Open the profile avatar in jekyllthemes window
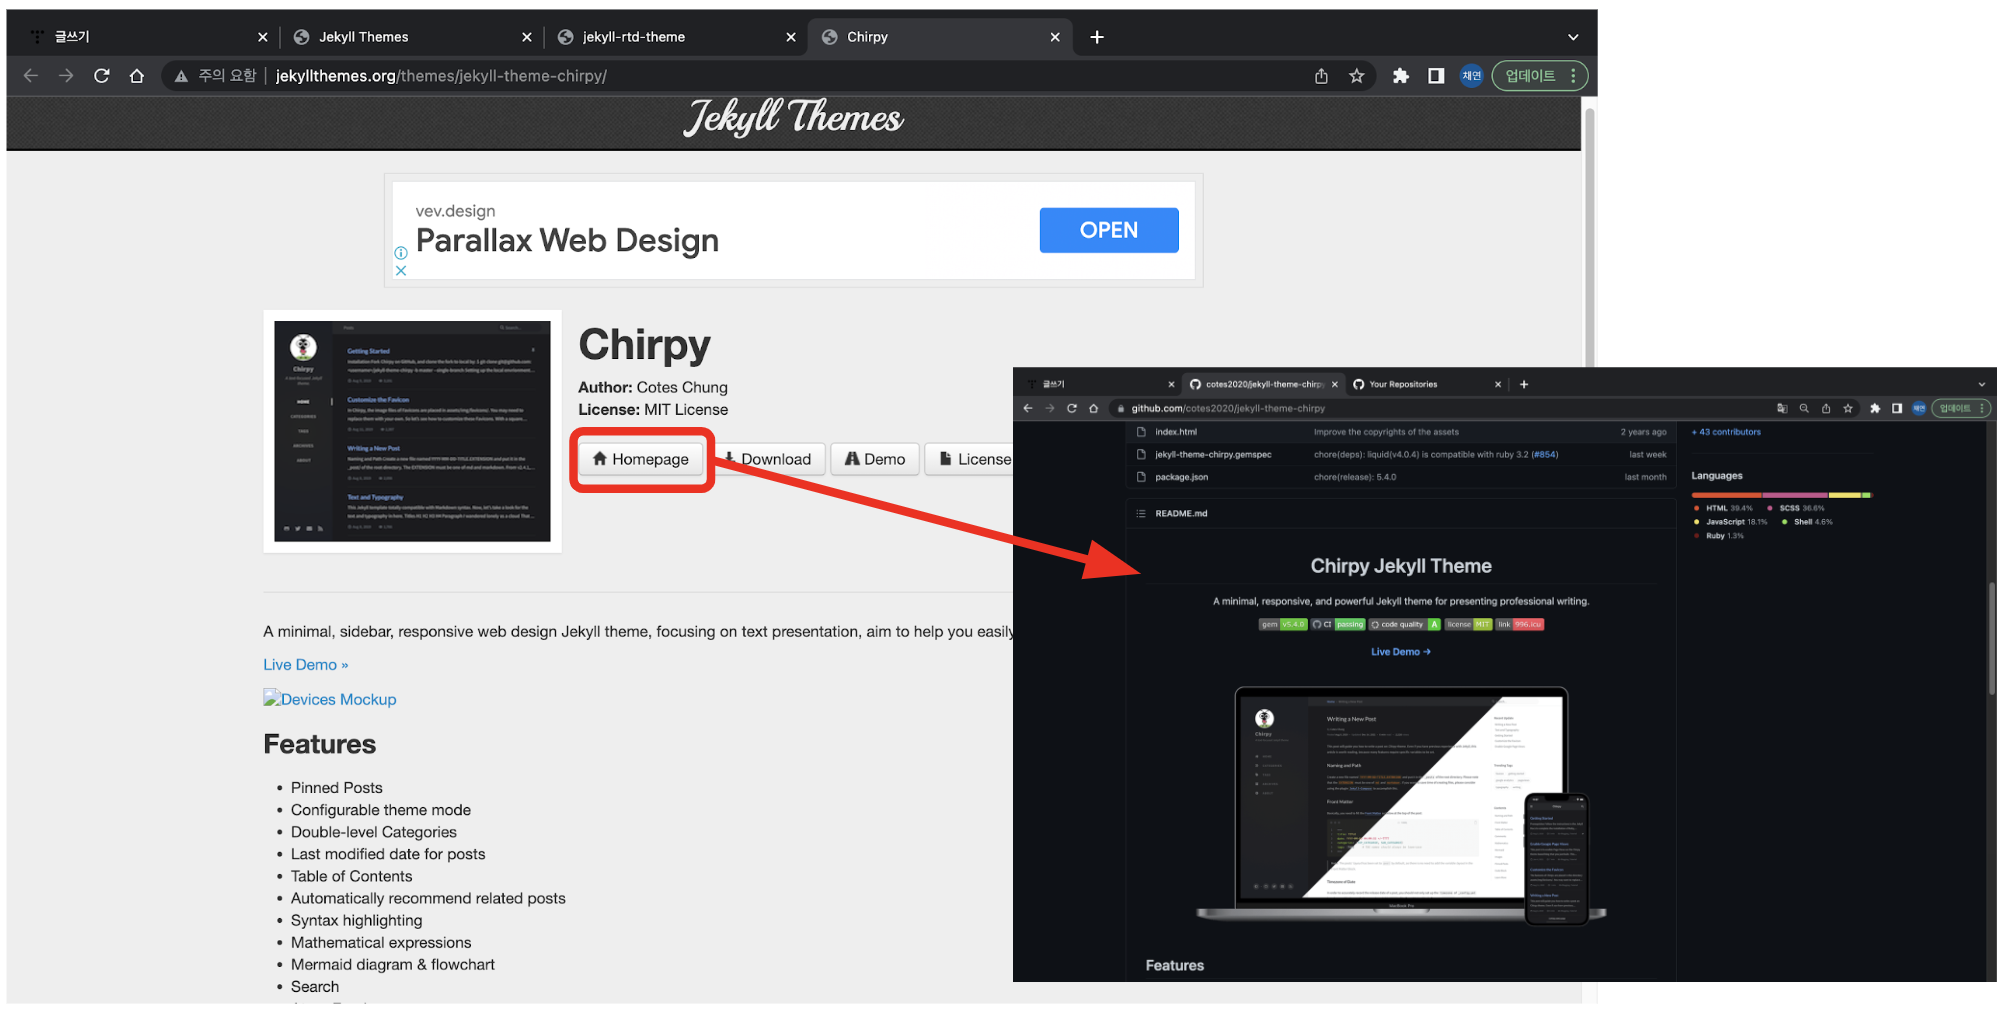The image size is (2010, 1010). tap(1471, 76)
